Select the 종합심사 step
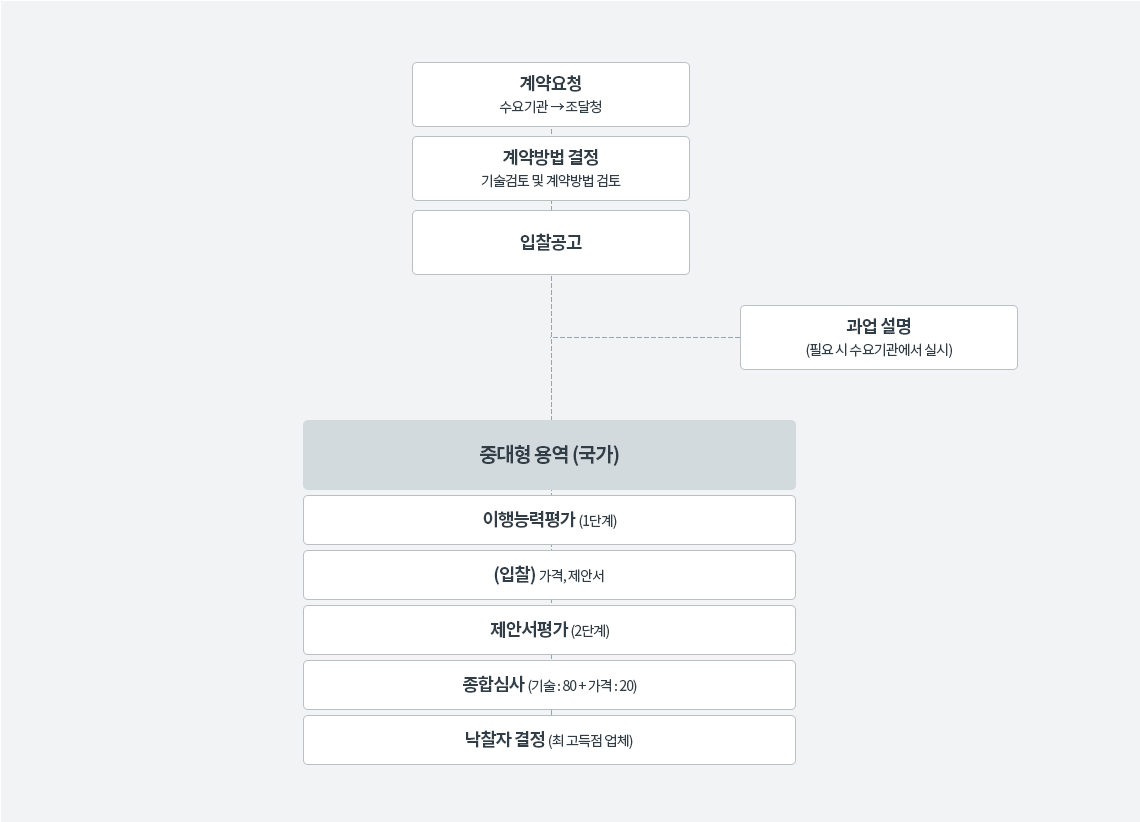Image resolution: width=1140 pixels, height=822 pixels. coord(549,685)
